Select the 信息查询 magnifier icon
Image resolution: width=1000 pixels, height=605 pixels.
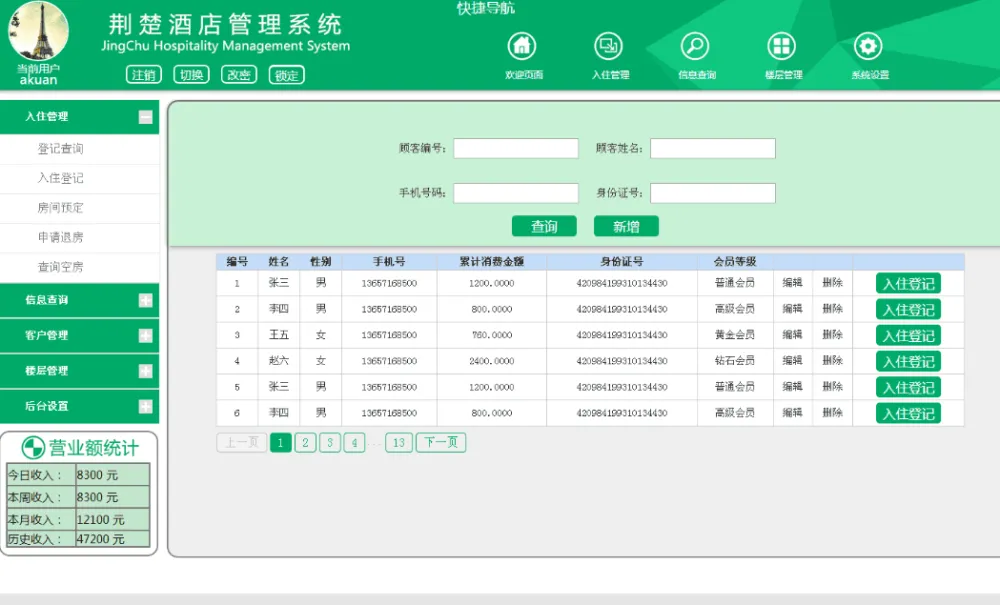coord(694,45)
